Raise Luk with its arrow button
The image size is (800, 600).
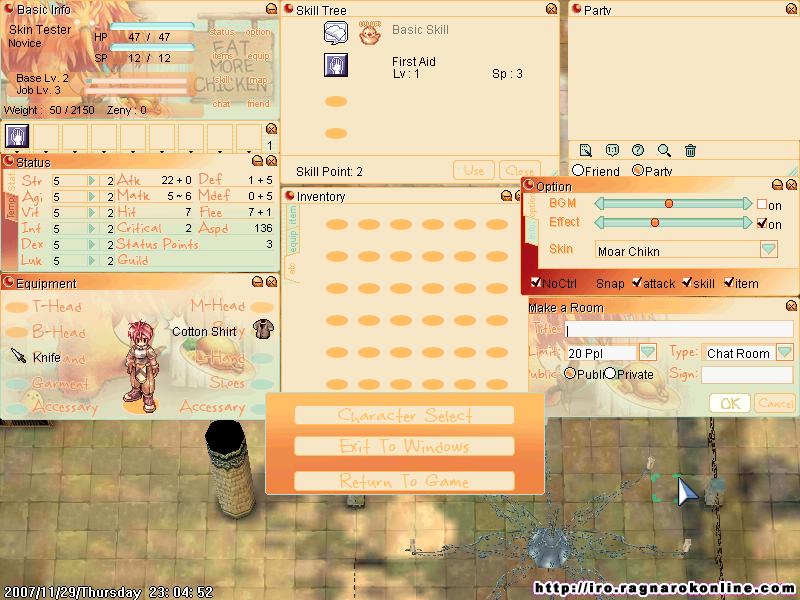point(92,261)
